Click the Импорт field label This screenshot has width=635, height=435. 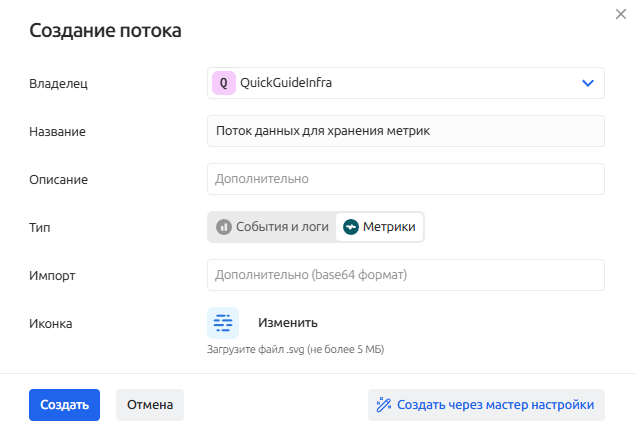pyautogui.click(x=52, y=275)
